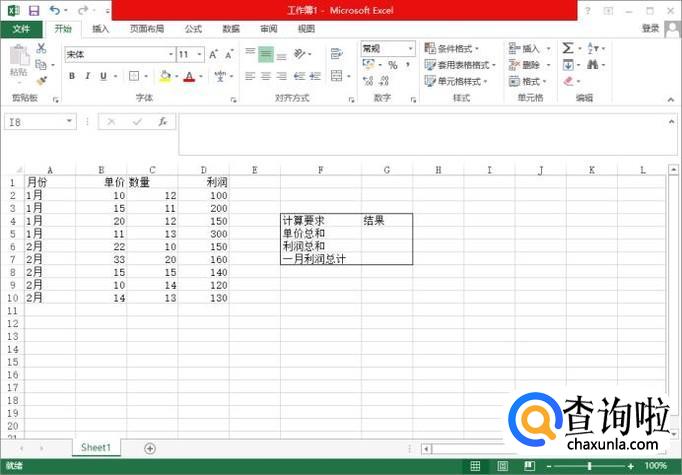The height and width of the screenshot is (475, 682).
Task: Switch to the 公式 Formulas tab
Action: pyautogui.click(x=193, y=29)
